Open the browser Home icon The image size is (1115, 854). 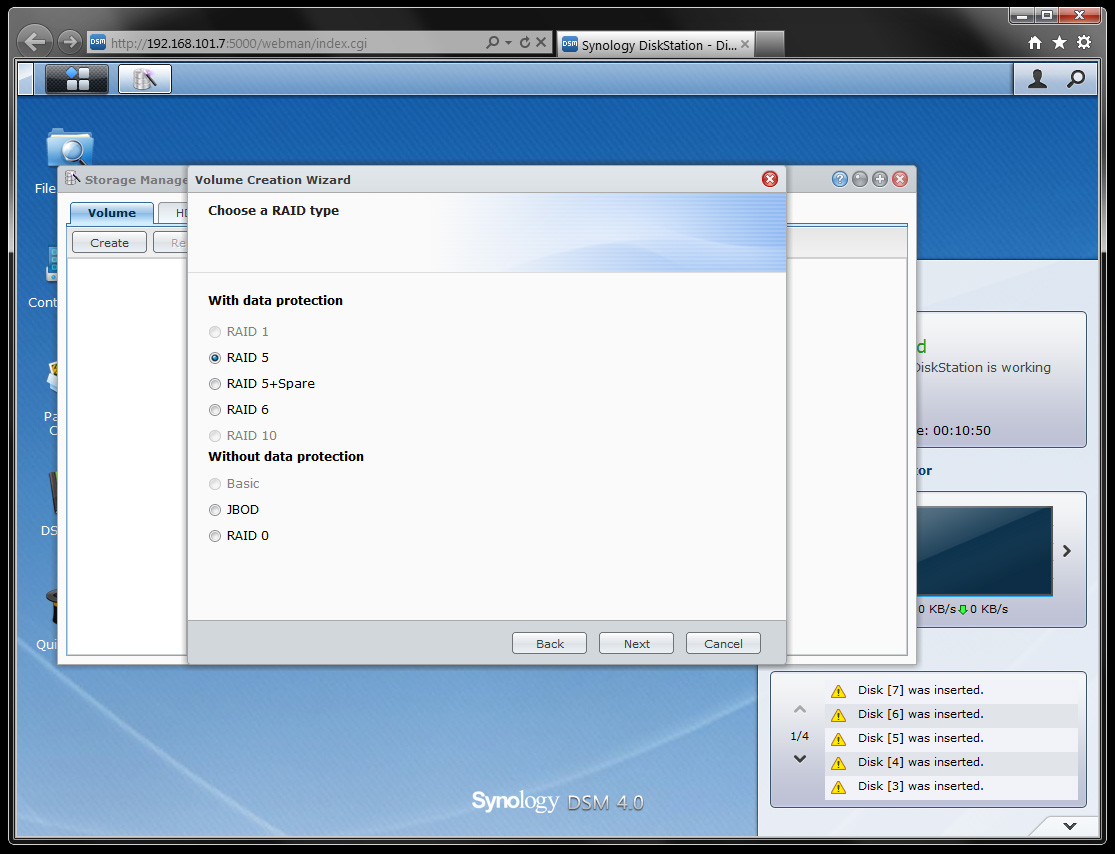click(x=1035, y=43)
